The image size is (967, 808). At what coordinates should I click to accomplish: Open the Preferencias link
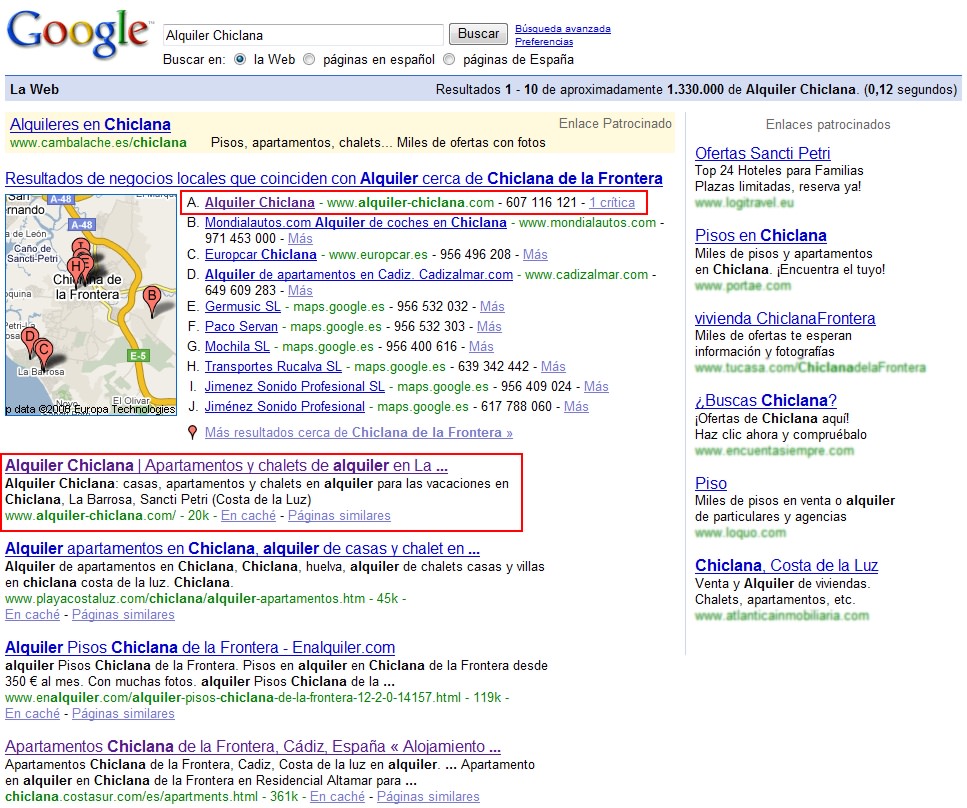coord(544,41)
